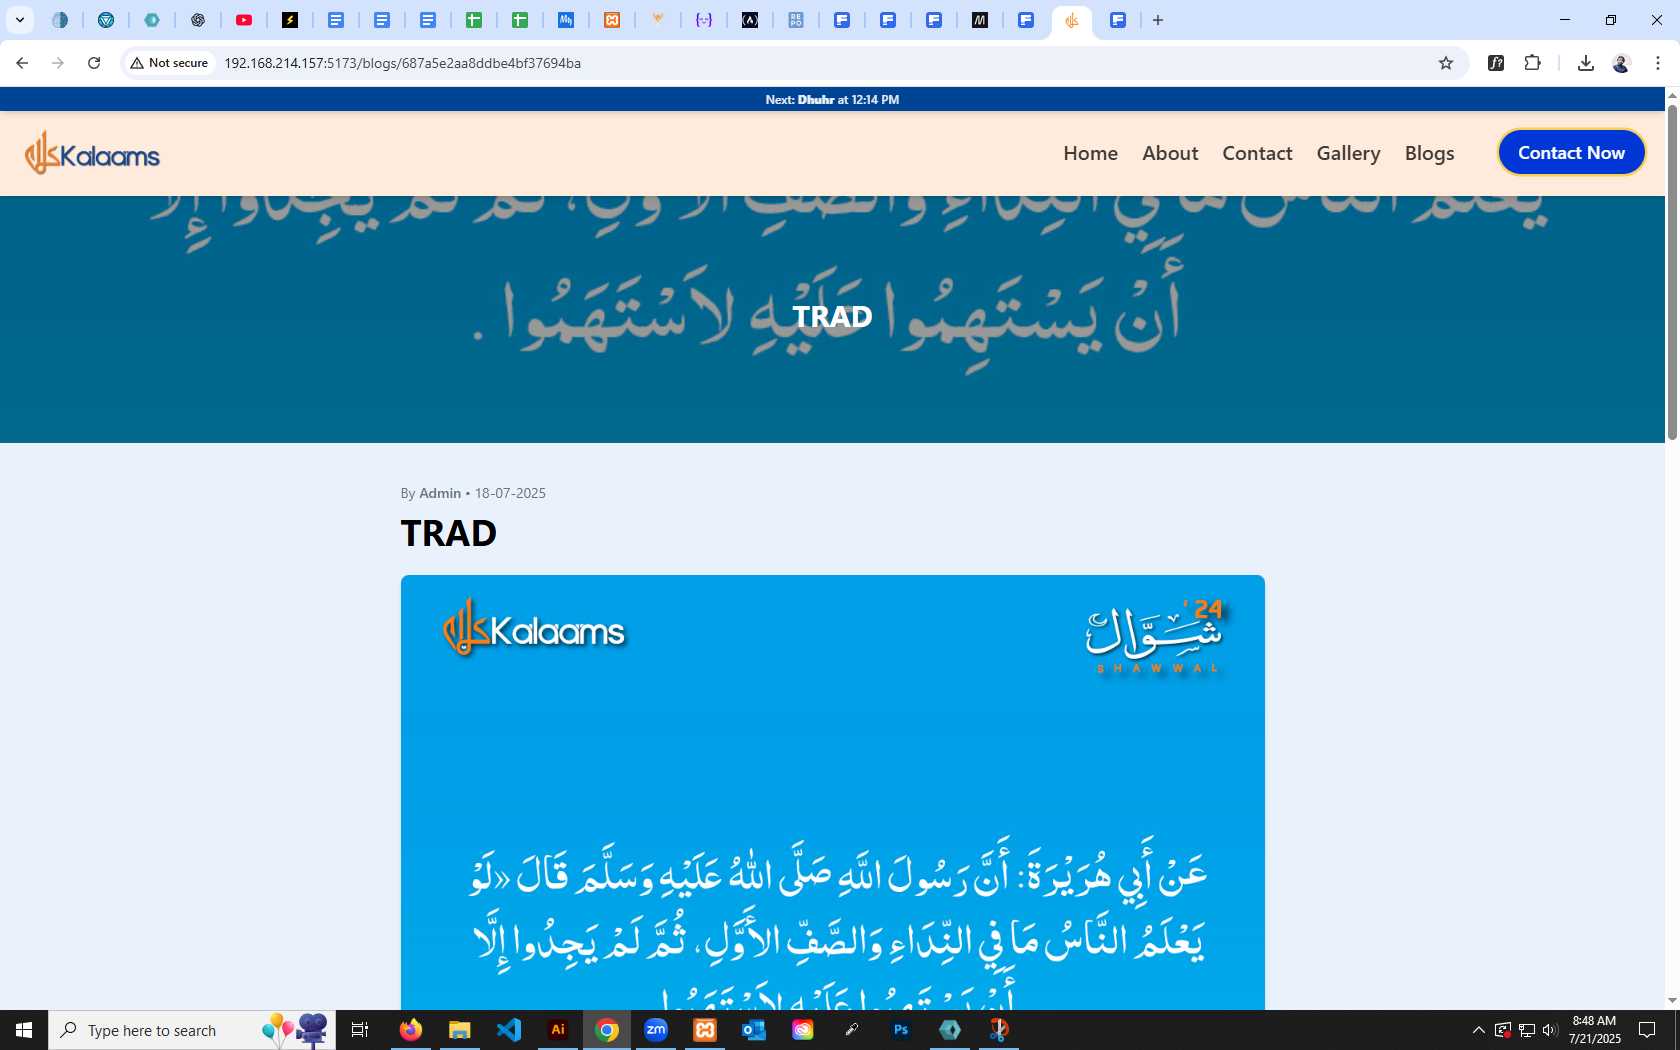Open File Explorer from the taskbar
The width and height of the screenshot is (1680, 1050).
pyautogui.click(x=459, y=1030)
